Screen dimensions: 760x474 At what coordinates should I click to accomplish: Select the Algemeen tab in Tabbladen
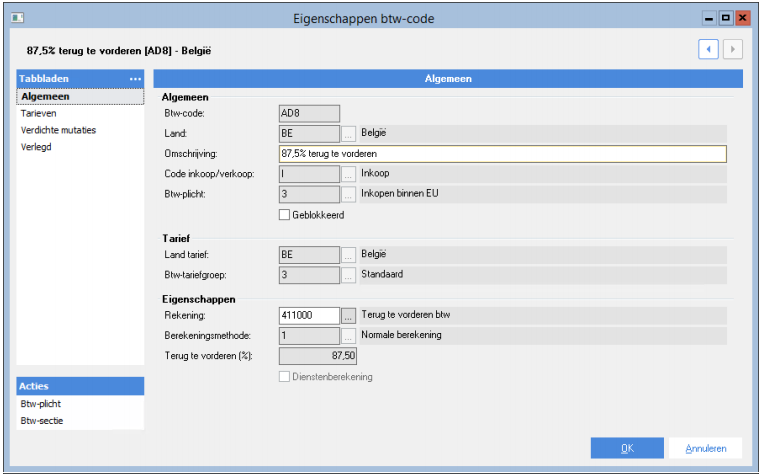pyautogui.click(x=80, y=96)
